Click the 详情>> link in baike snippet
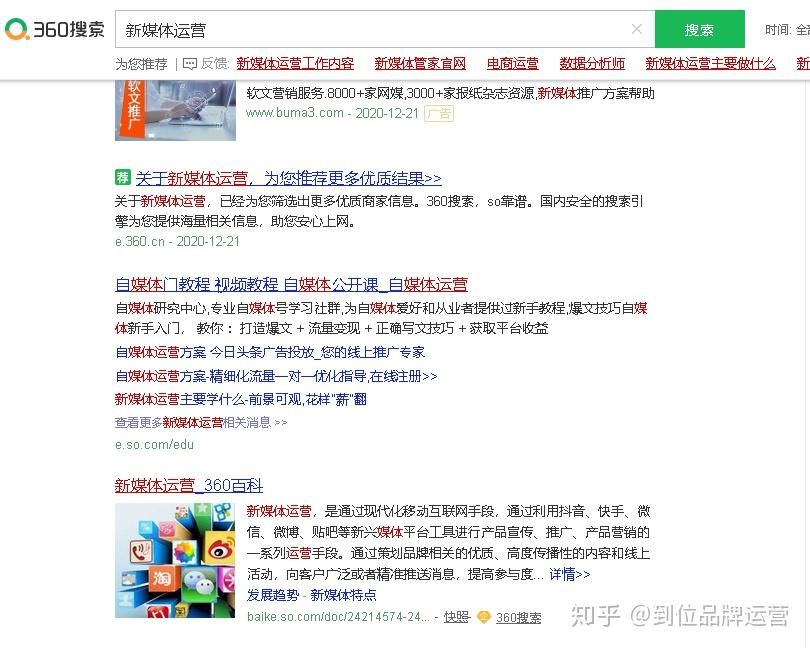Viewport: 810px width, 648px height. (x=569, y=574)
